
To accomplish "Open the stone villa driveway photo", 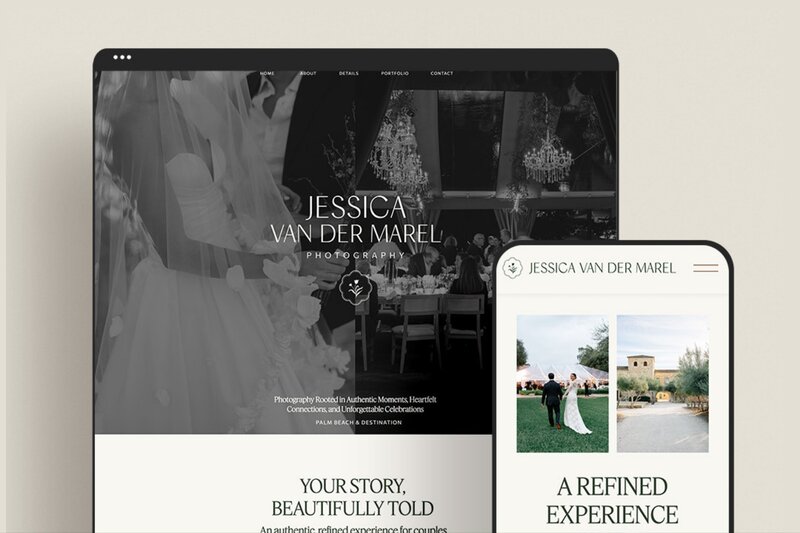I will (x=662, y=384).
